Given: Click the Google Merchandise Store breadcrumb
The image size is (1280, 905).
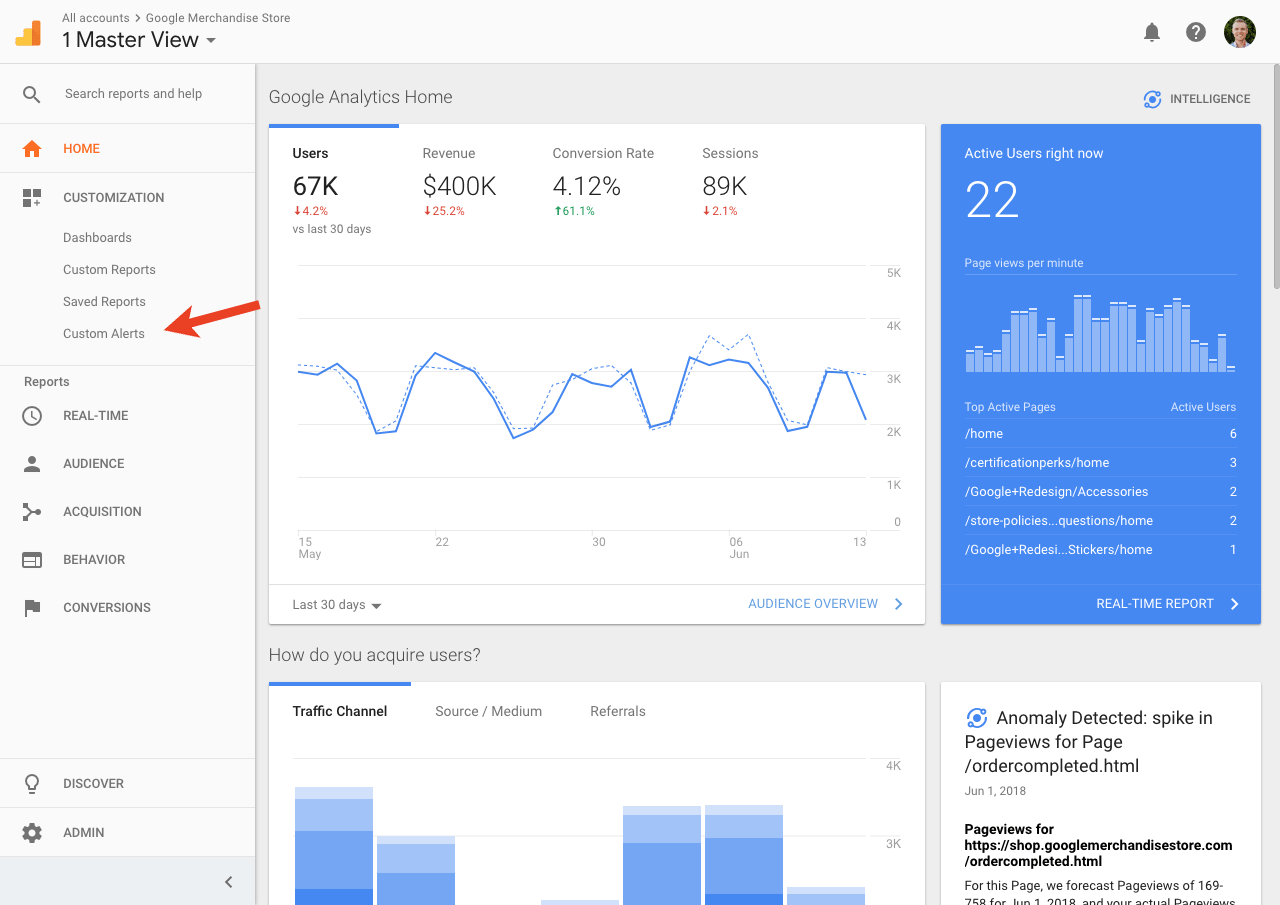Looking at the screenshot, I should [218, 18].
